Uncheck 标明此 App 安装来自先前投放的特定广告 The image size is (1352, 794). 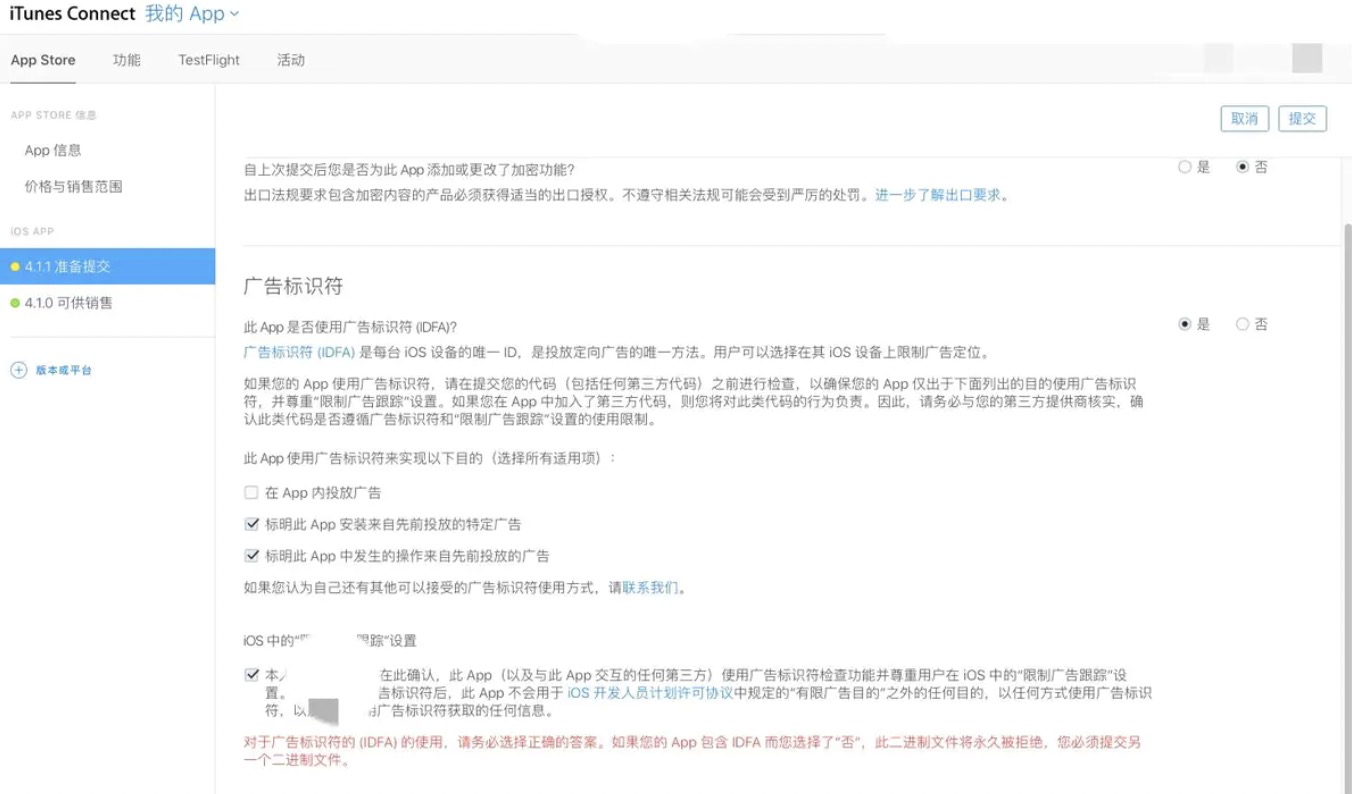[x=250, y=523]
